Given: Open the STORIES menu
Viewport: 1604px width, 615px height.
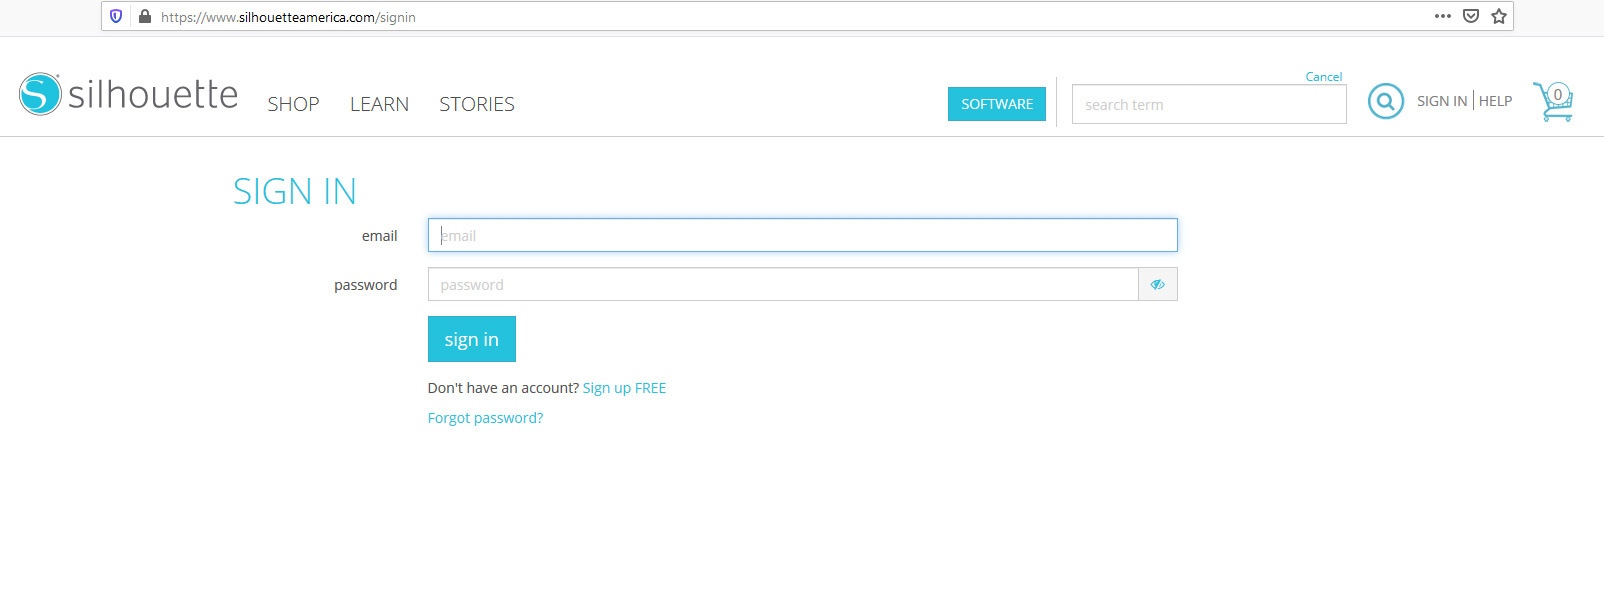Looking at the screenshot, I should point(477,104).
